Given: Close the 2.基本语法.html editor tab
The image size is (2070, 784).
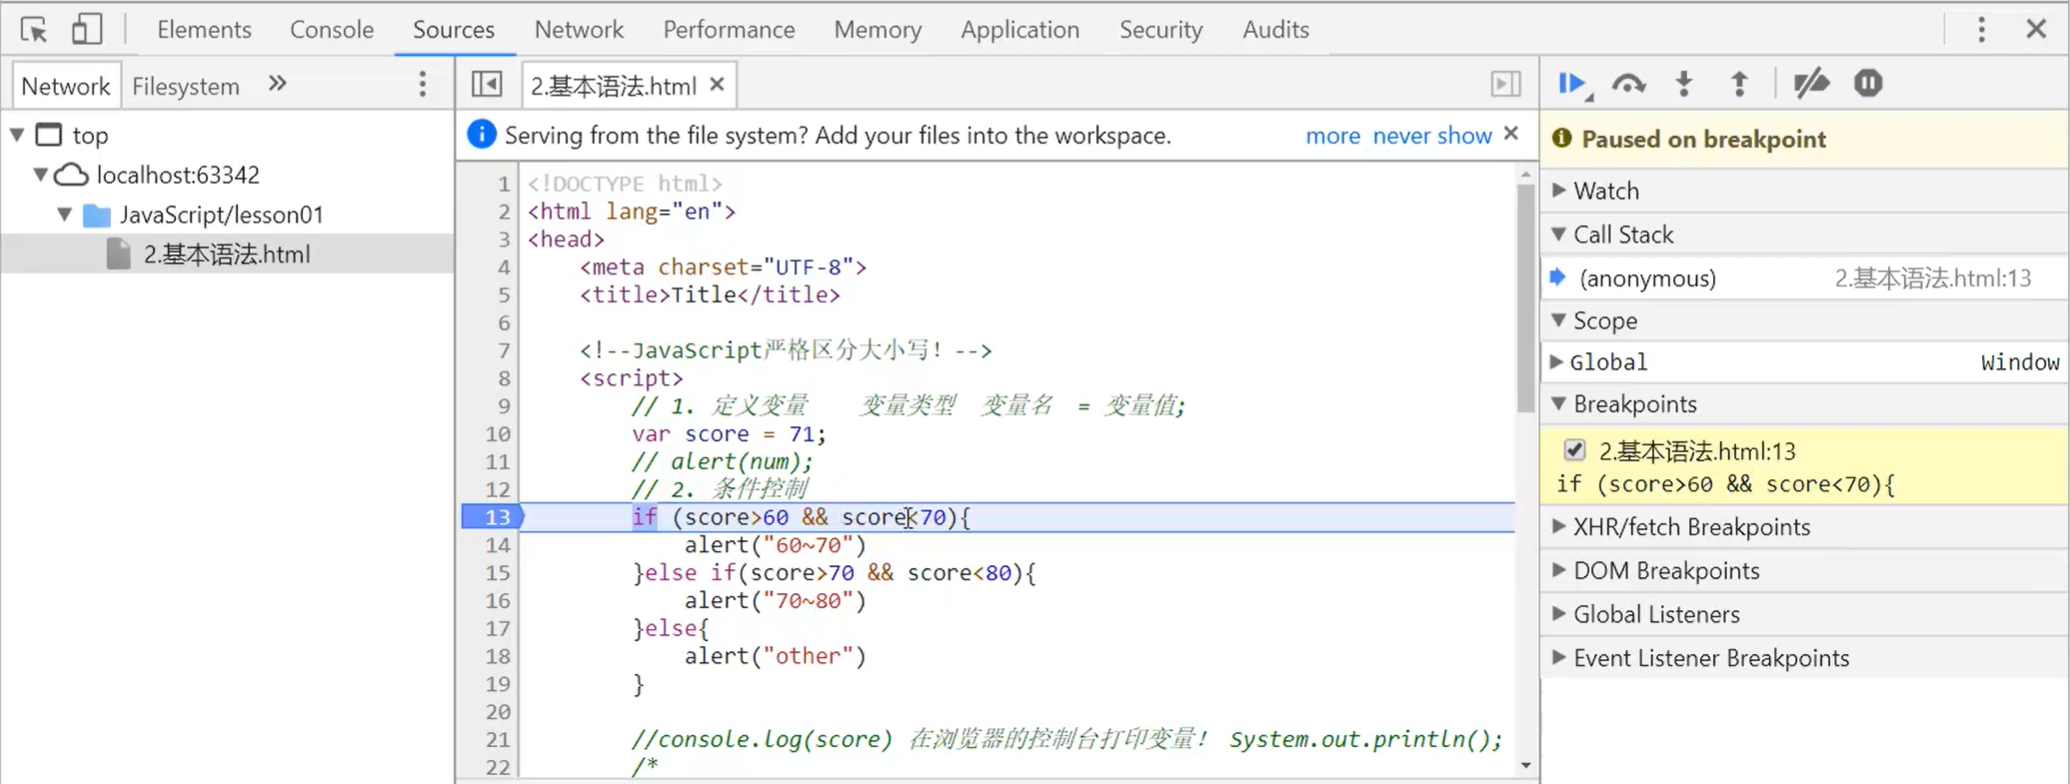Looking at the screenshot, I should (717, 85).
